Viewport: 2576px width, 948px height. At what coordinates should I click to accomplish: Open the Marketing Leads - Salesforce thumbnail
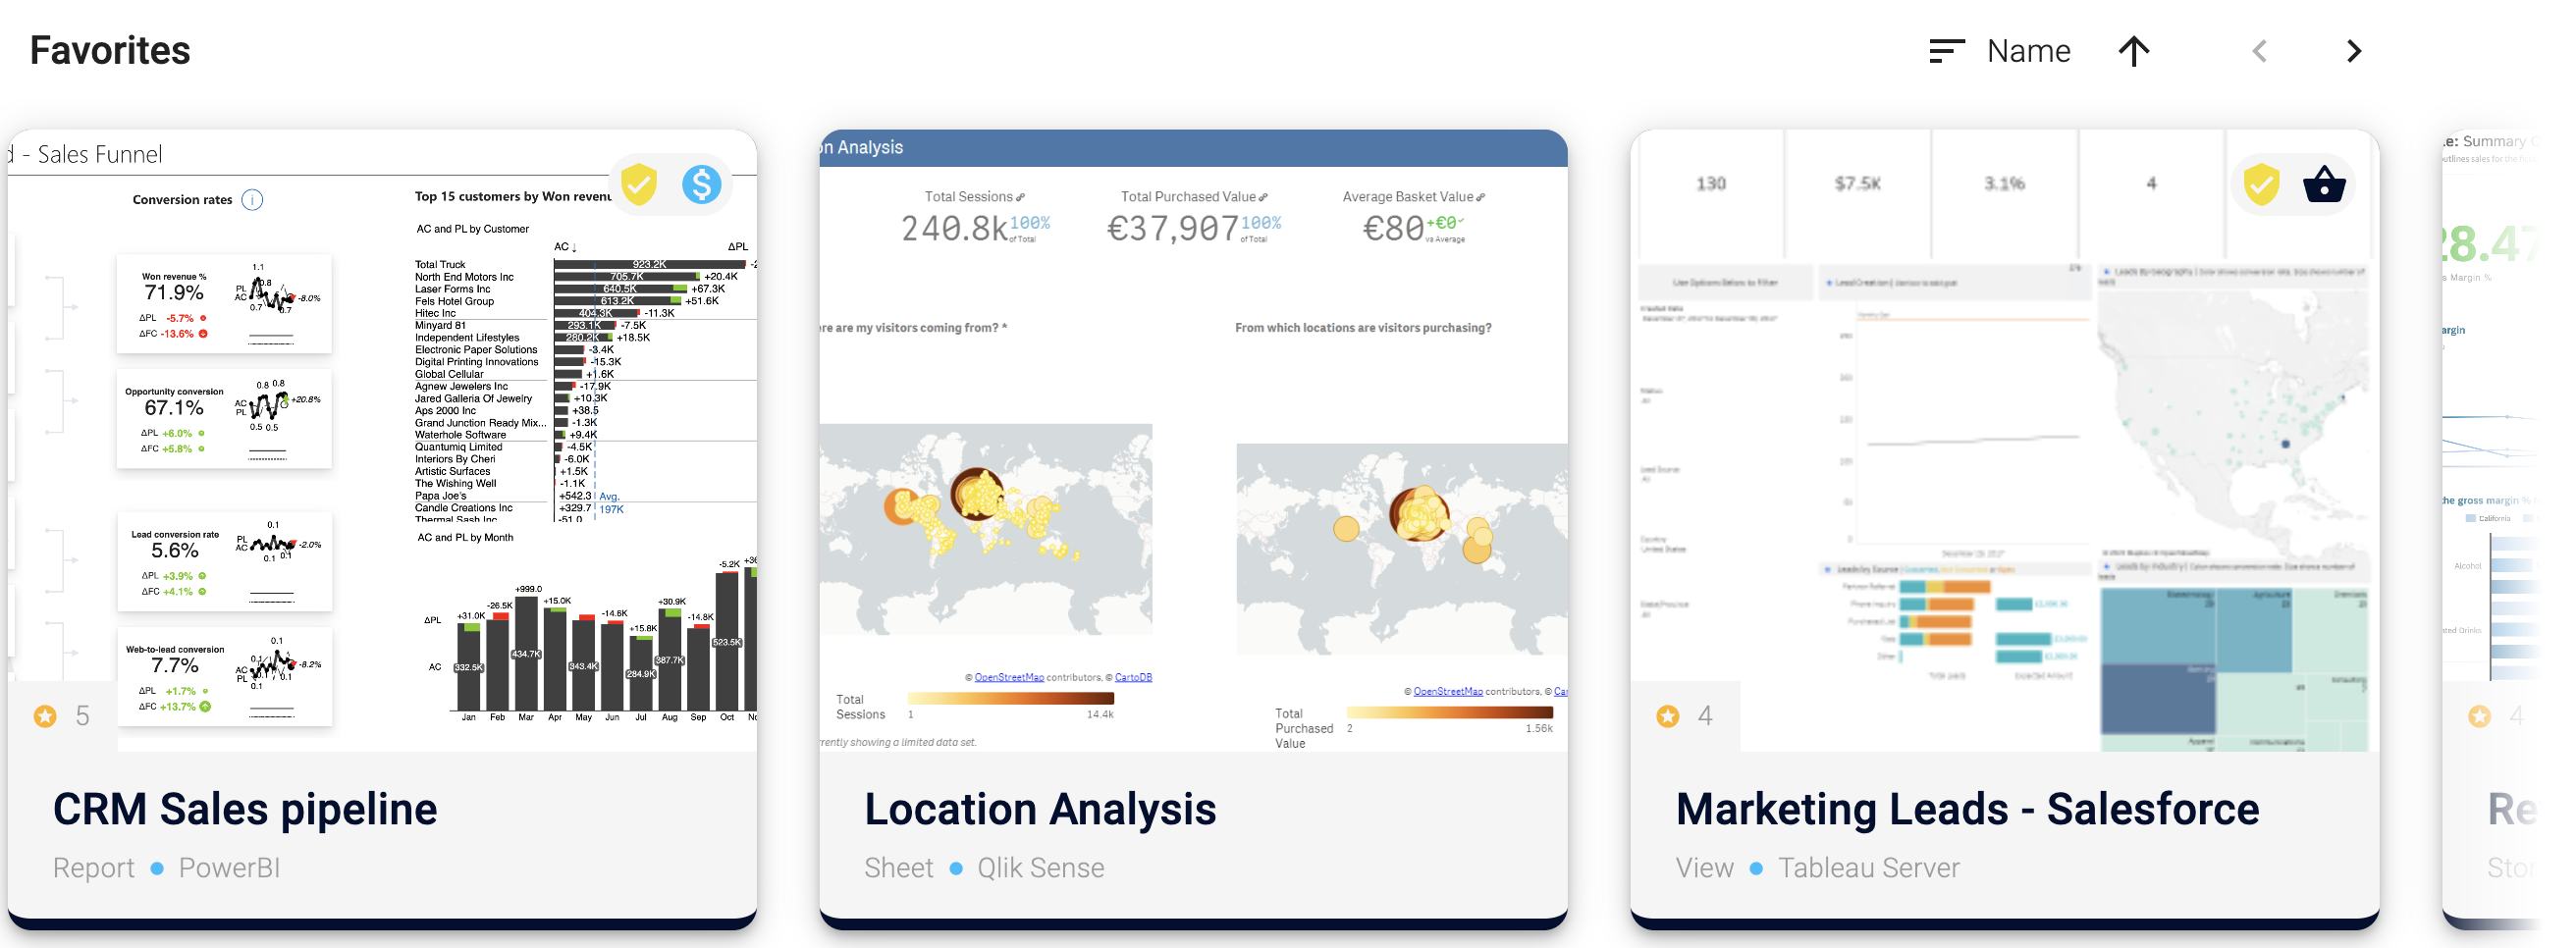point(2004,440)
